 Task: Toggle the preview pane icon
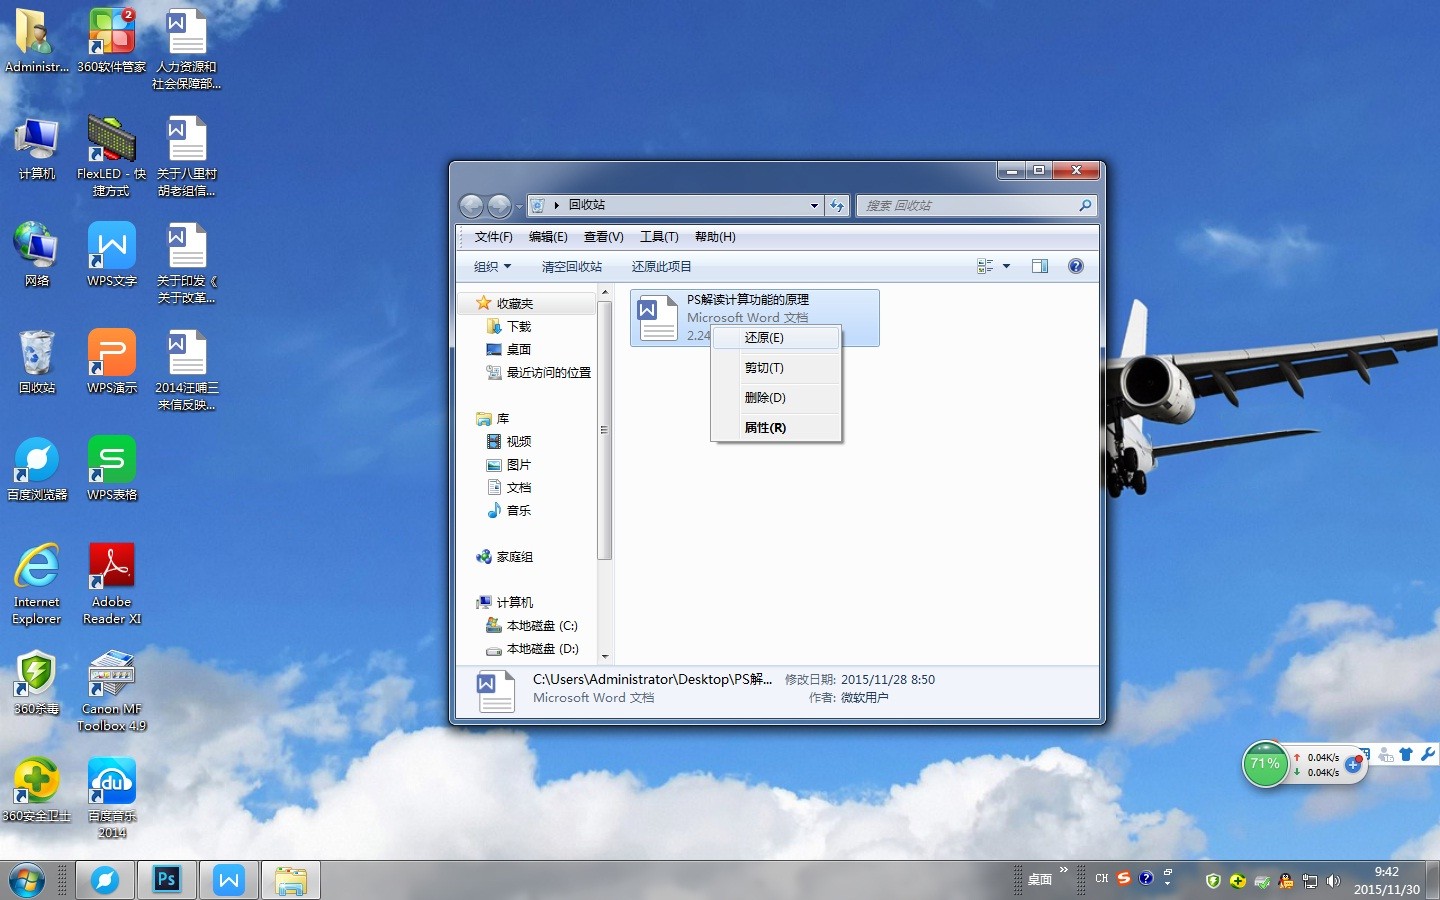point(1040,266)
